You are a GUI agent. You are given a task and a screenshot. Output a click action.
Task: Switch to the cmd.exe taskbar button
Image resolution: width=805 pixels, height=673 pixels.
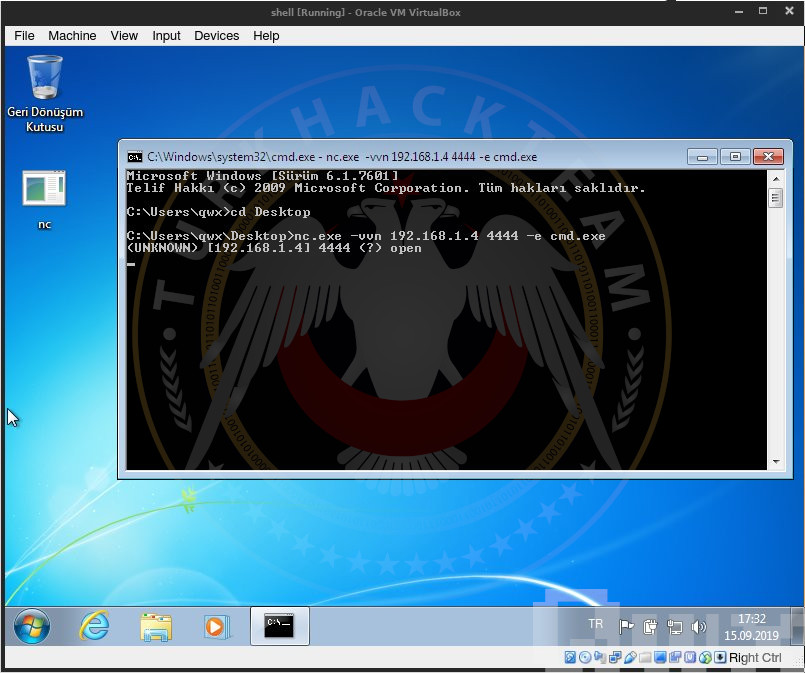[x=280, y=626]
